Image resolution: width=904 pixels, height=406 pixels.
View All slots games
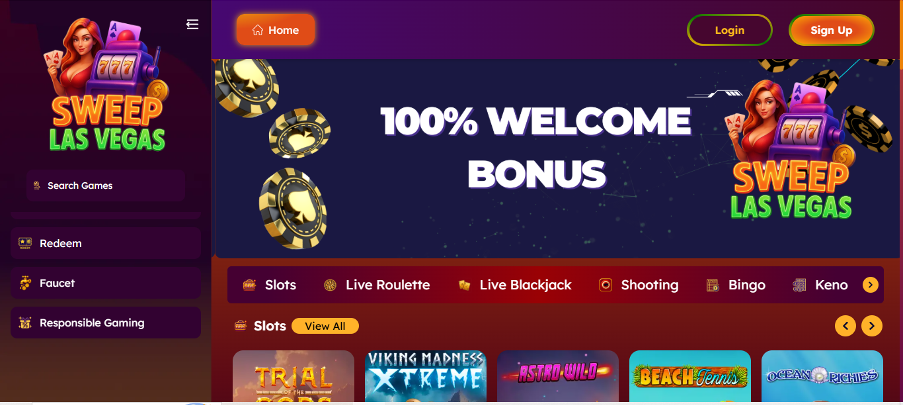click(x=325, y=326)
